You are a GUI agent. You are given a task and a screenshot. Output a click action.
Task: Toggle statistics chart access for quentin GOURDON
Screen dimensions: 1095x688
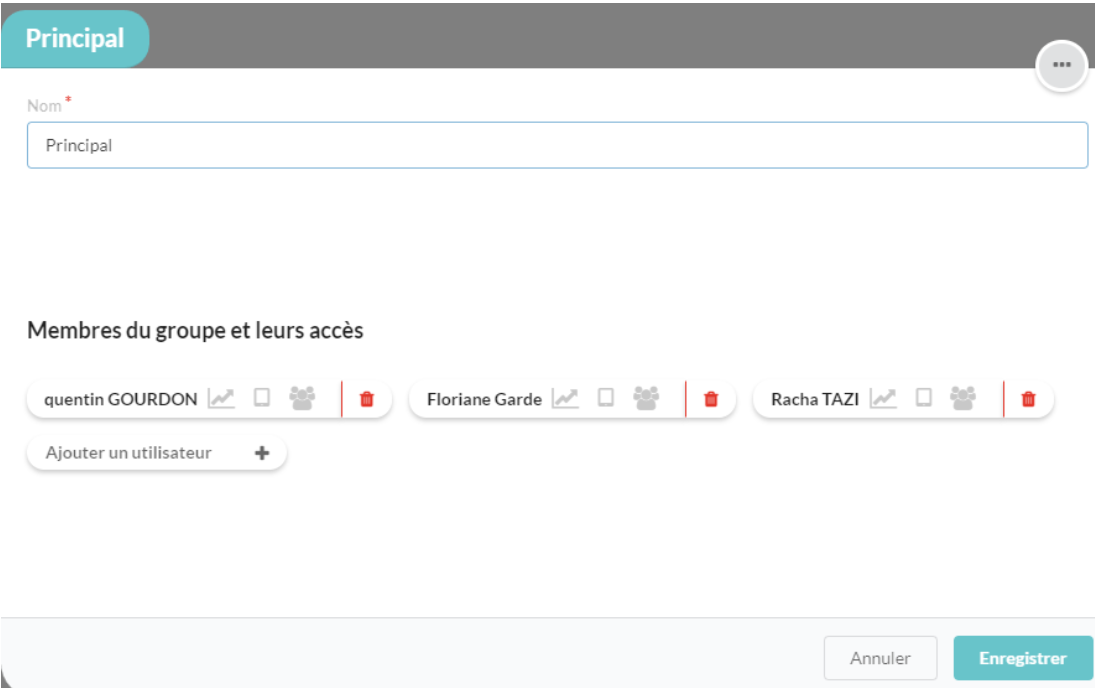221,399
